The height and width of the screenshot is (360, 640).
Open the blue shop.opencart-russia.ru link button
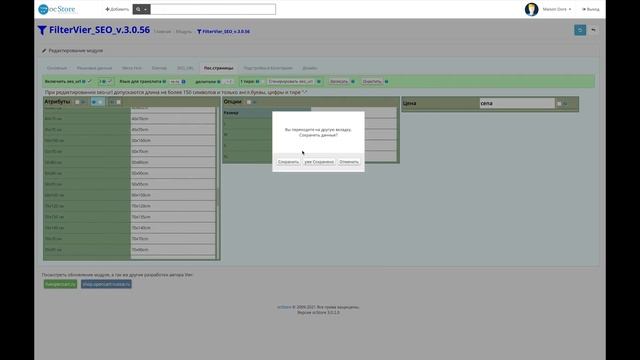(106, 284)
